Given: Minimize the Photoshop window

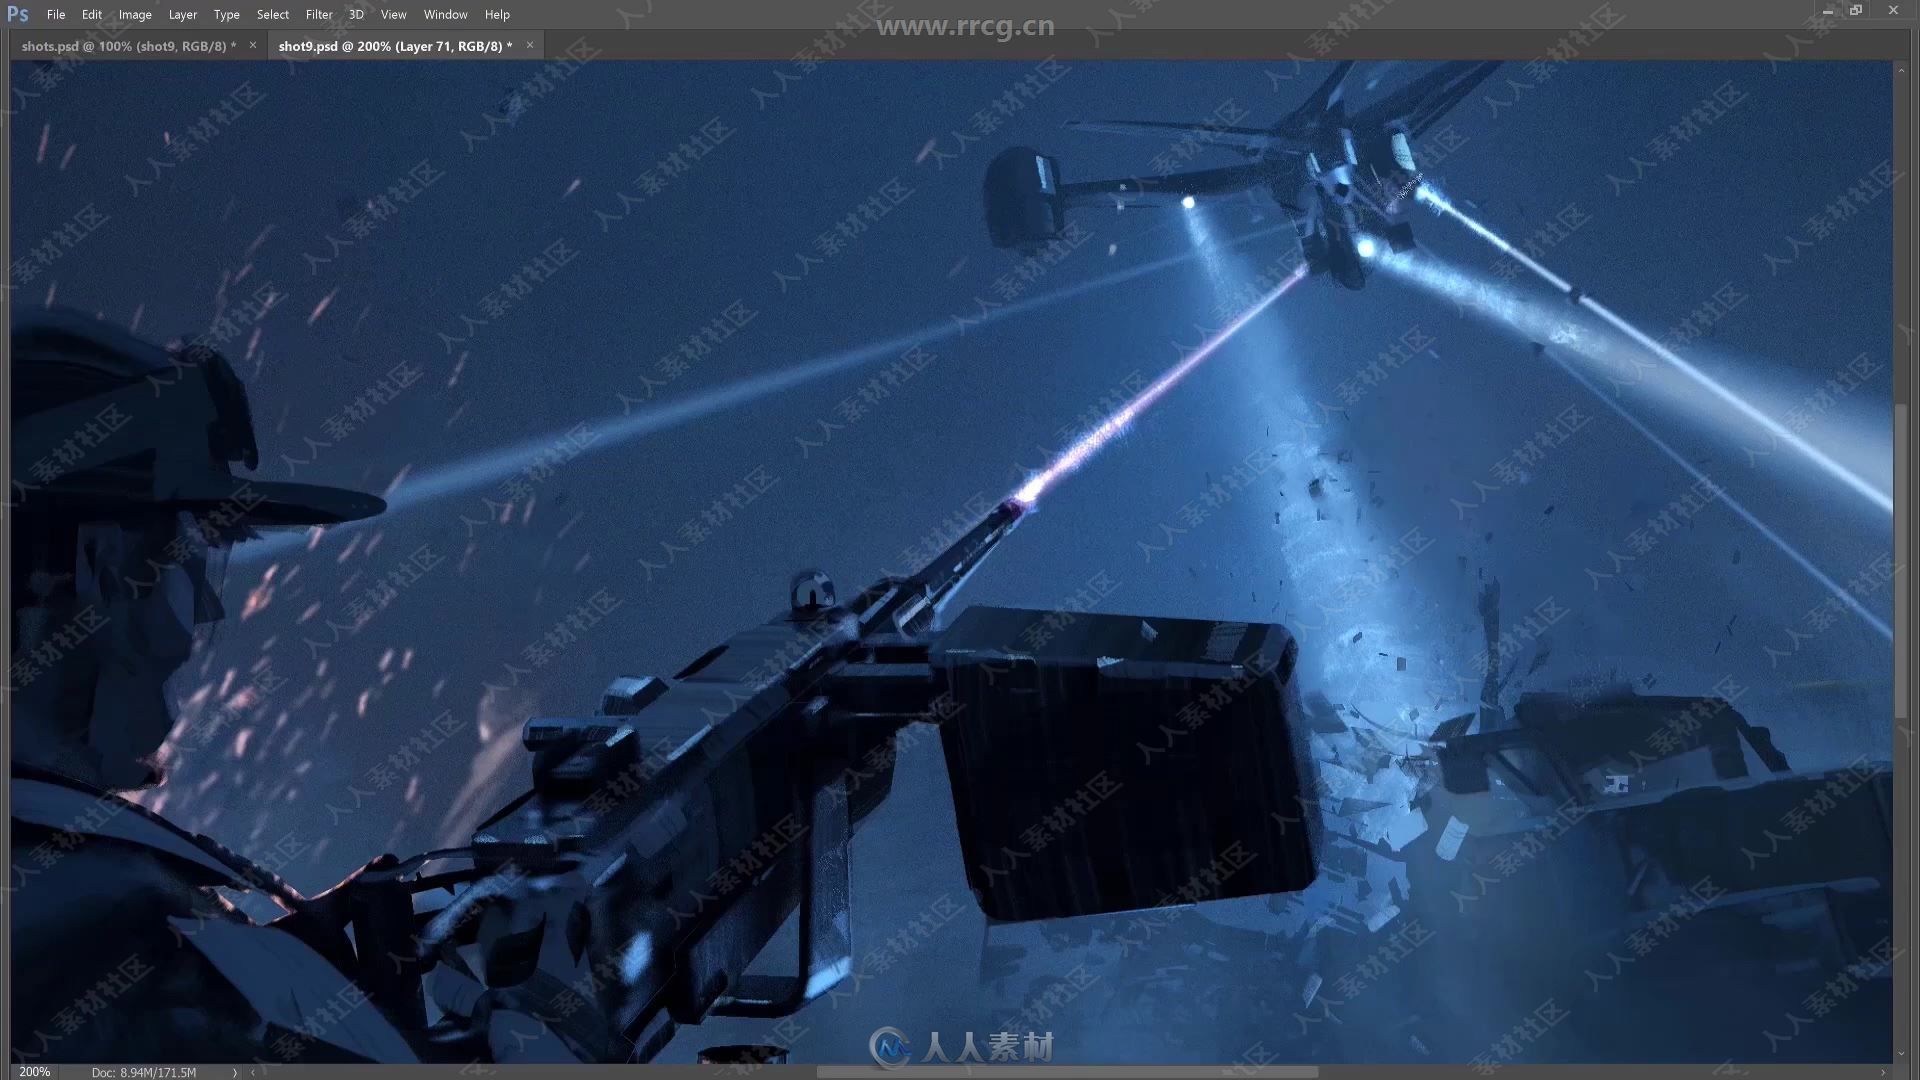Looking at the screenshot, I should pos(1828,11).
